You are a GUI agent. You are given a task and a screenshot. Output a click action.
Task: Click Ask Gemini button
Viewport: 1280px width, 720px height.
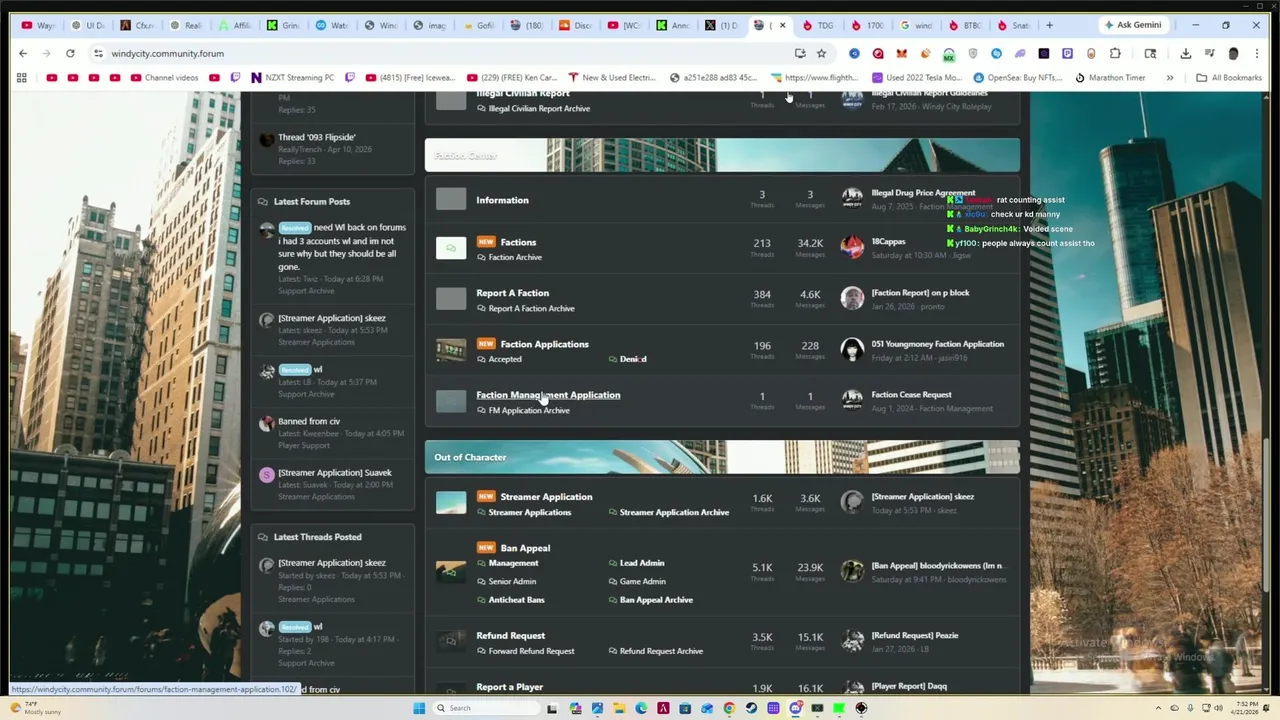coord(1133,25)
